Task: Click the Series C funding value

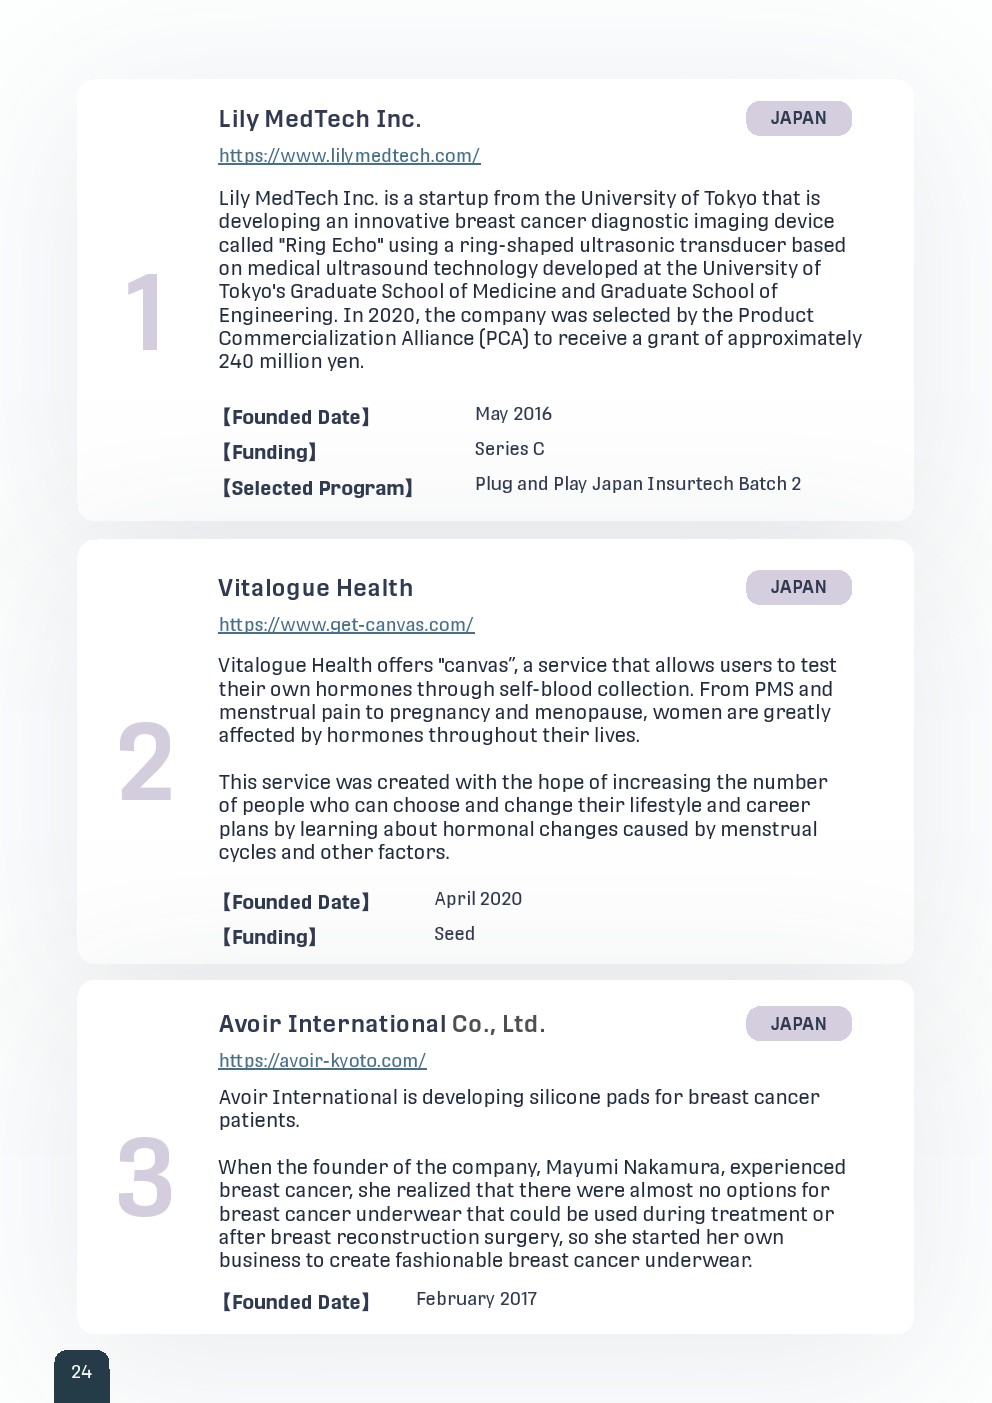Action: tap(509, 449)
